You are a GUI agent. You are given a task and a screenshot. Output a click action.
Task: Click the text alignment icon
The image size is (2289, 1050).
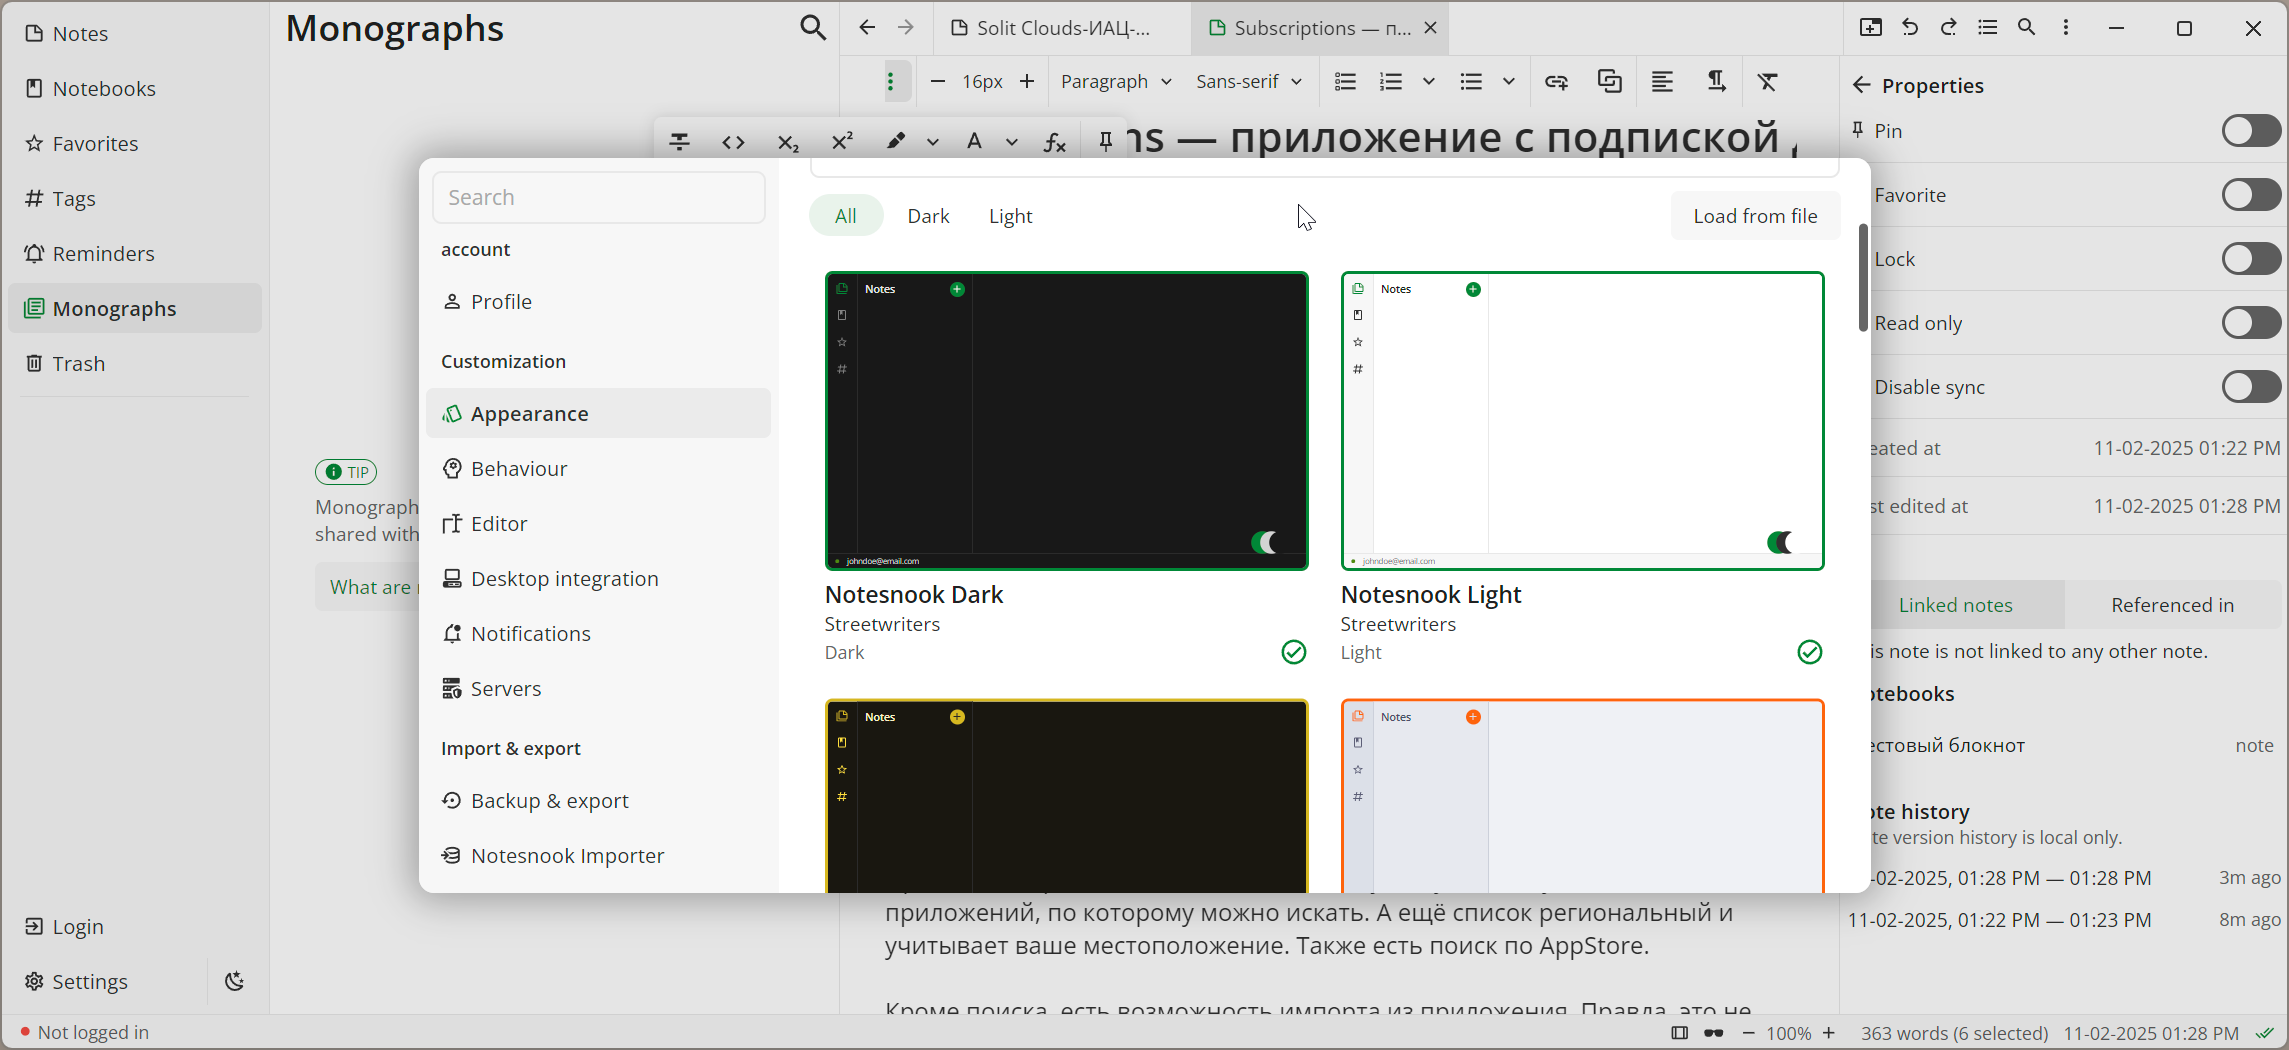click(1662, 81)
